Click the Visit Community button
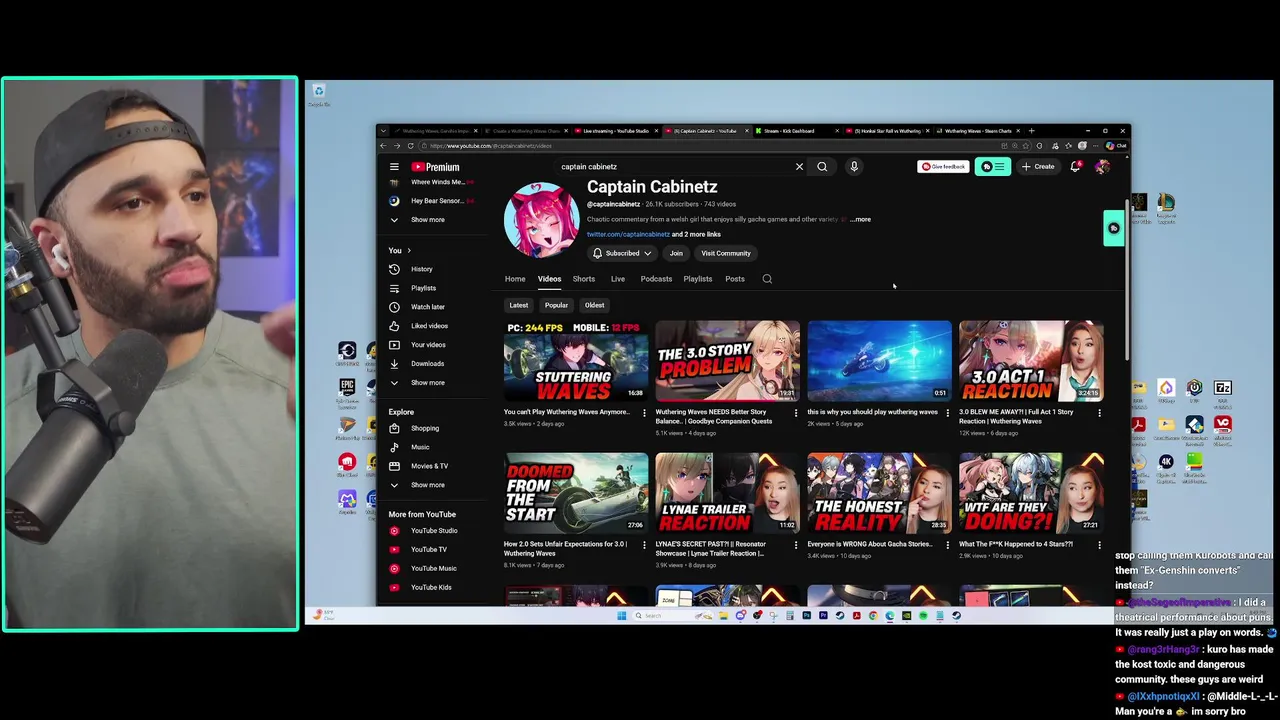The height and width of the screenshot is (720, 1280). point(726,253)
